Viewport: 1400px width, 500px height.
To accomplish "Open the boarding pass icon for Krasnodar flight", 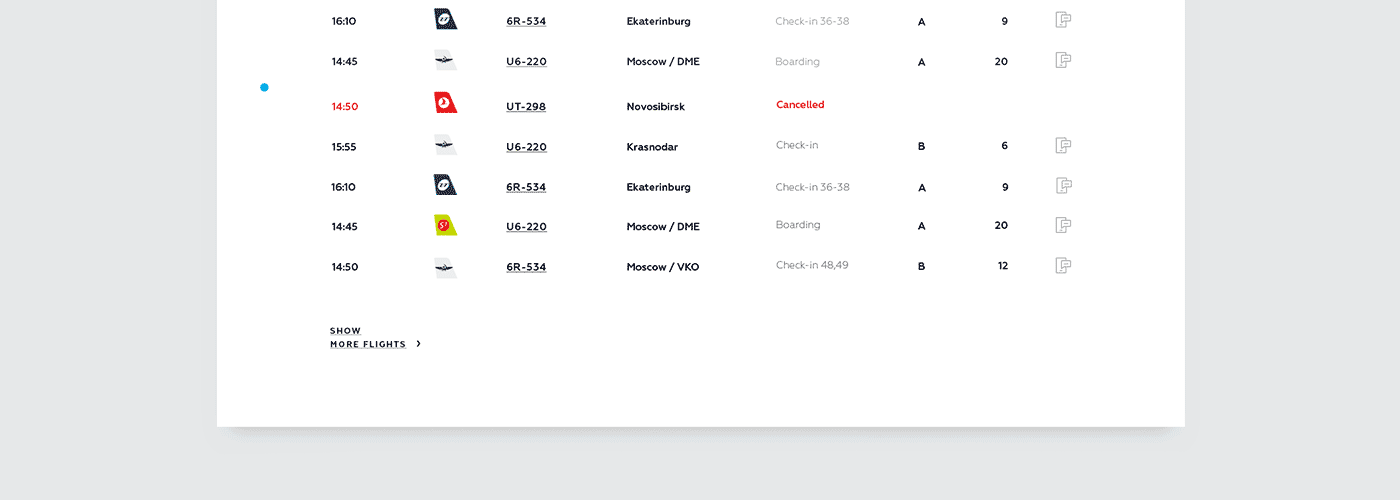I will pyautogui.click(x=1063, y=146).
